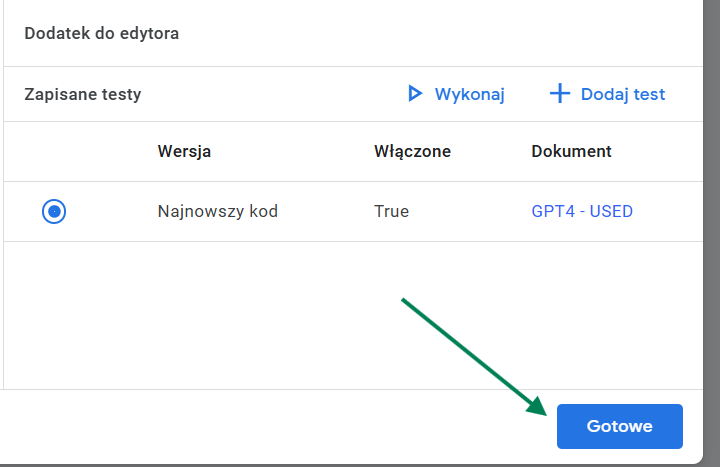Click the True value under Włączone
Screen dimensions: 720x467
pyautogui.click(x=391, y=211)
